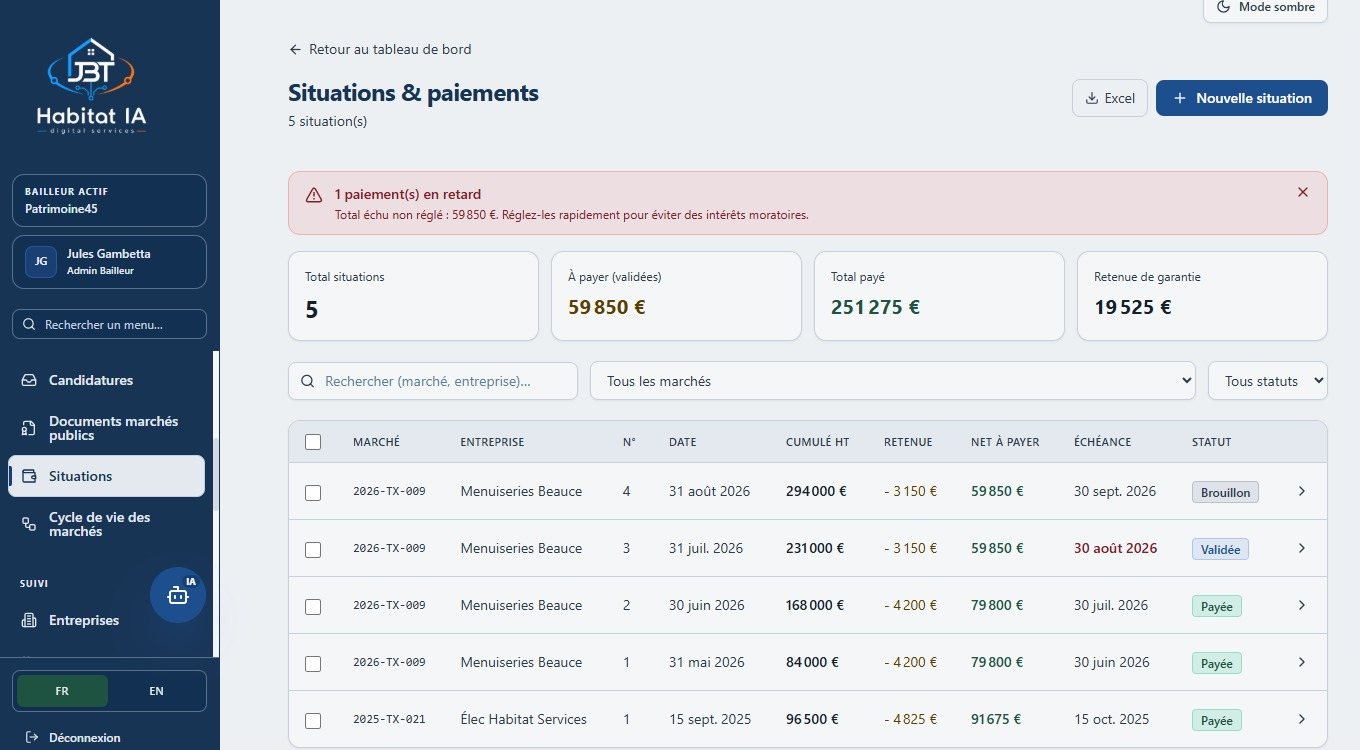Click the Rechercher un menu search field

click(x=109, y=325)
